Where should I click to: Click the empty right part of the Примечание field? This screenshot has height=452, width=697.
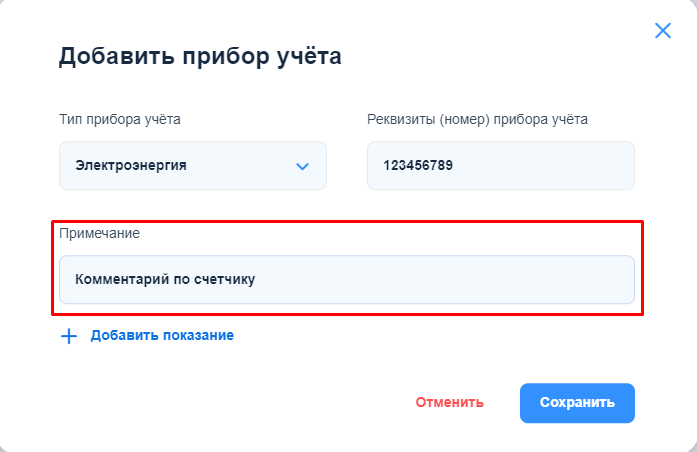(500, 280)
